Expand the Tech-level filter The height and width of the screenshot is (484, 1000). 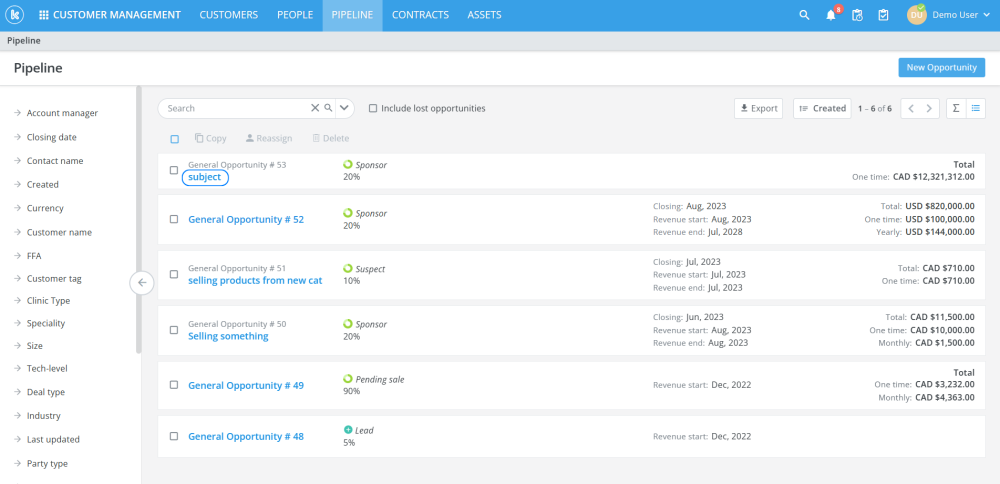41,369
